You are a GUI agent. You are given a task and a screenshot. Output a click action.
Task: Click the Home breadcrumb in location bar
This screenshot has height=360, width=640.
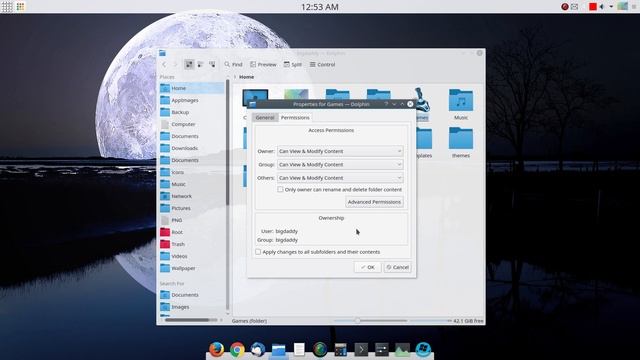pyautogui.click(x=247, y=77)
